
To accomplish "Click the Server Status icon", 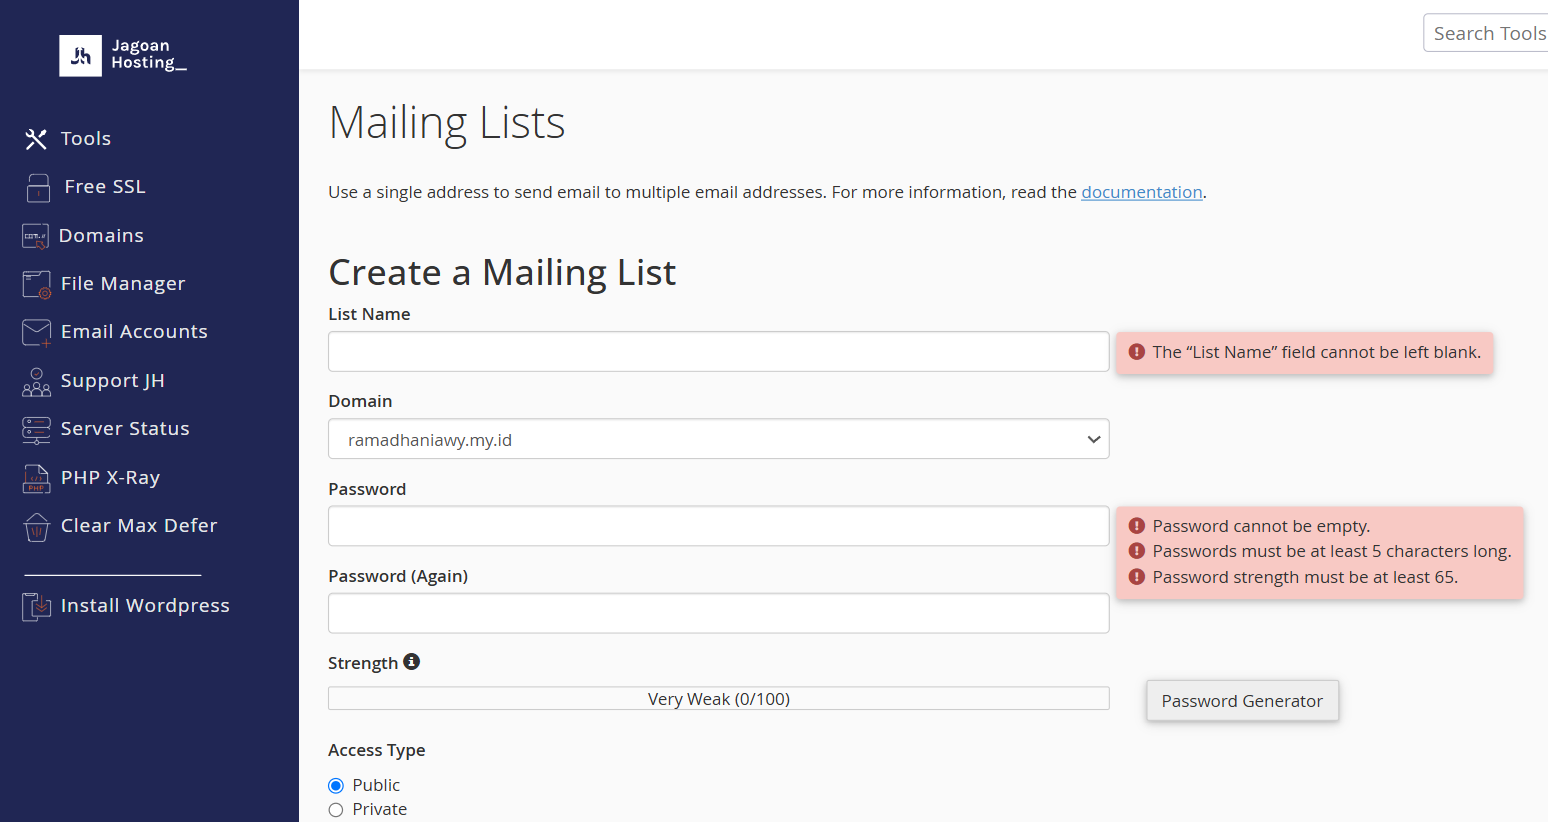I will pyautogui.click(x=36, y=429).
